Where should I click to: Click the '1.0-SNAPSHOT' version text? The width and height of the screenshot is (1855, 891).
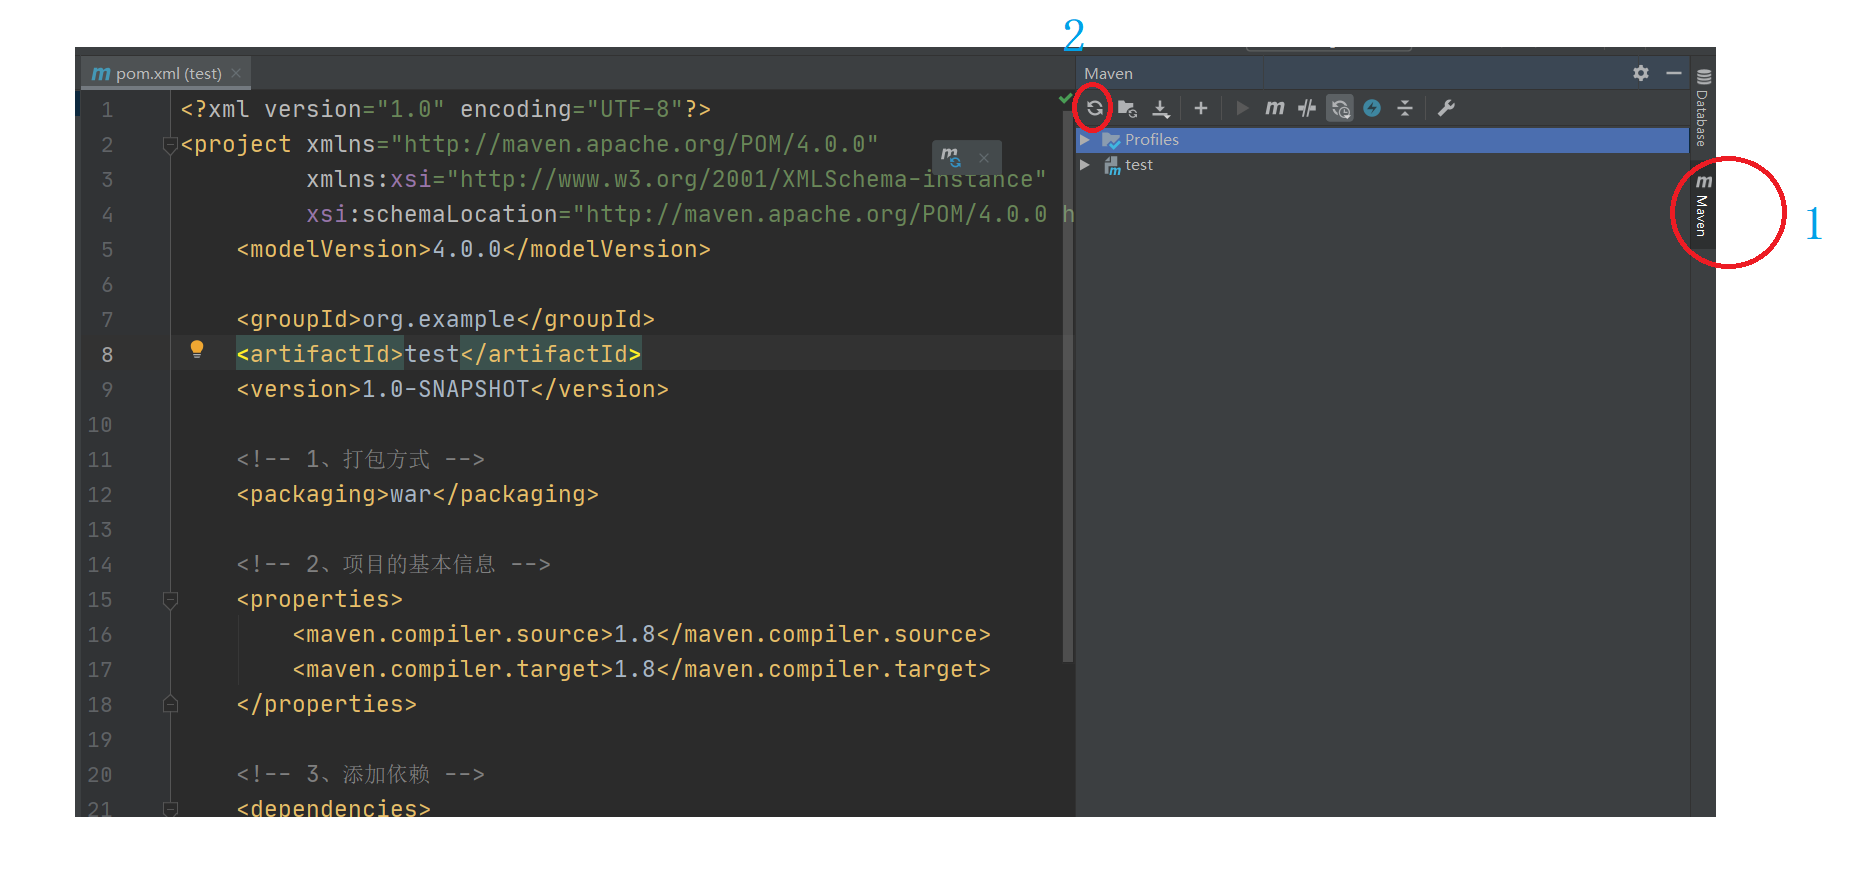click(446, 390)
